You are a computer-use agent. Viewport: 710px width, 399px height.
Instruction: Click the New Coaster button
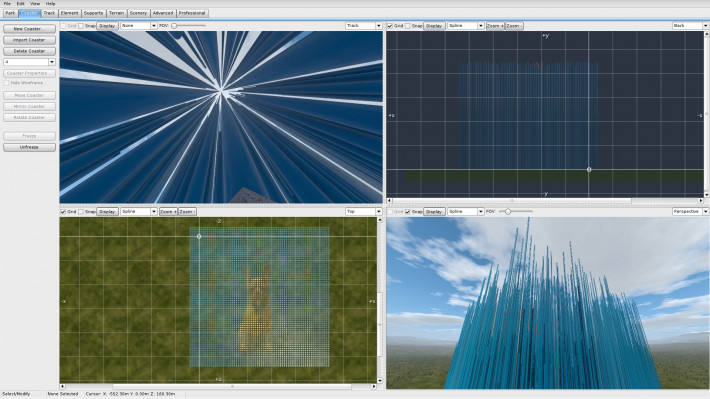[x=29, y=29]
